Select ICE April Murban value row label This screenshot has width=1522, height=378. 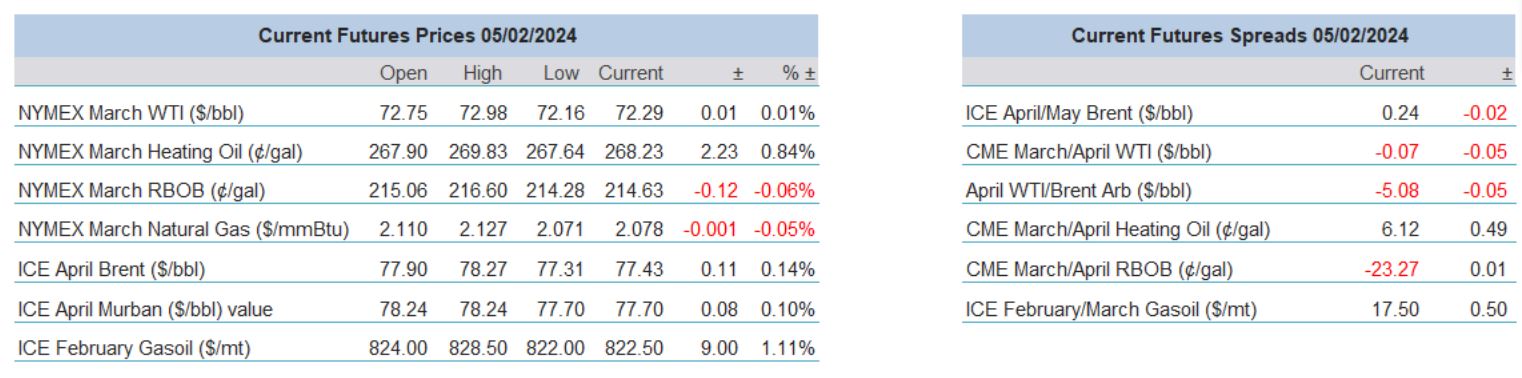[145, 309]
